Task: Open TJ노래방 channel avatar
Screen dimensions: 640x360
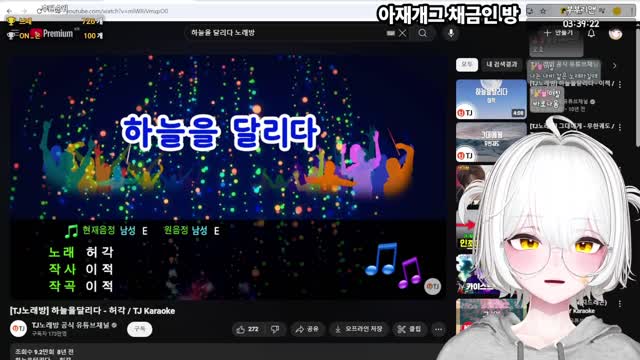Action: tap(18, 329)
